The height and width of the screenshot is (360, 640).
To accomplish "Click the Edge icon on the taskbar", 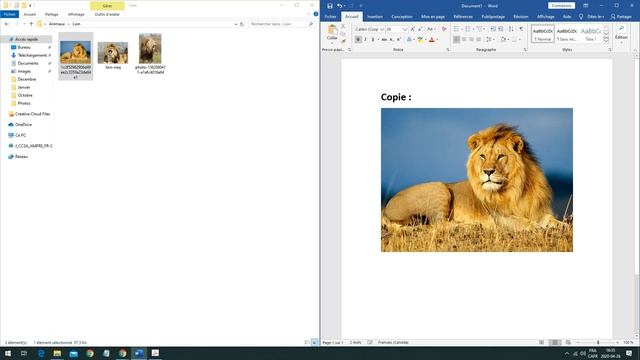I will [x=41, y=353].
